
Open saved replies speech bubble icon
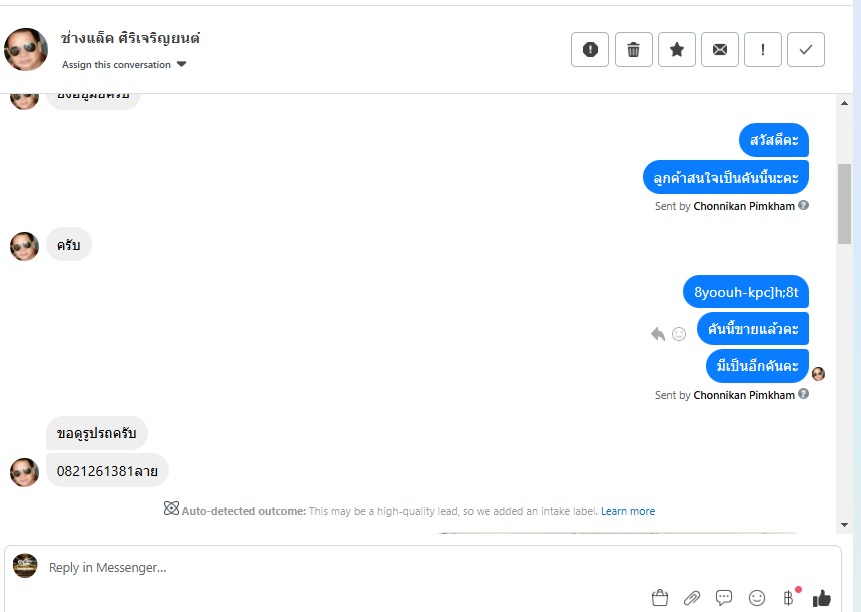[x=724, y=597]
